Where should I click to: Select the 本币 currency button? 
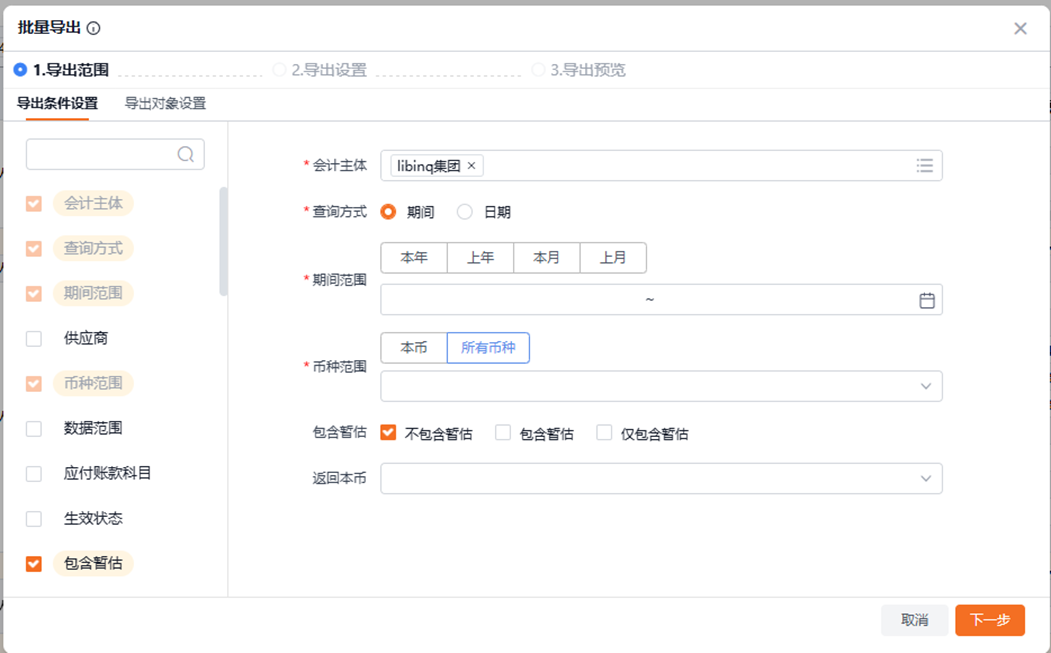pos(414,347)
